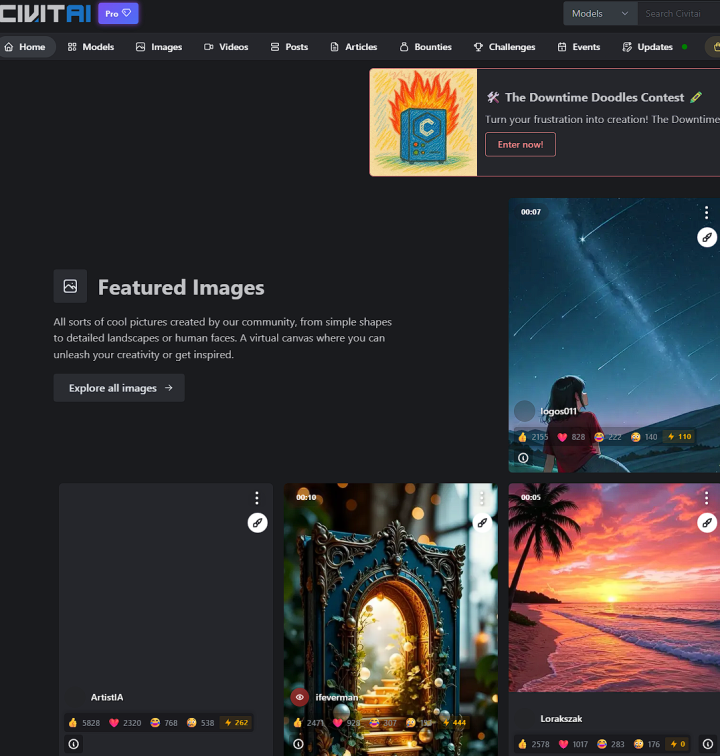Image resolution: width=720 pixels, height=756 pixels.
Task: Click the CivitAI logo
Action: [x=45, y=13]
